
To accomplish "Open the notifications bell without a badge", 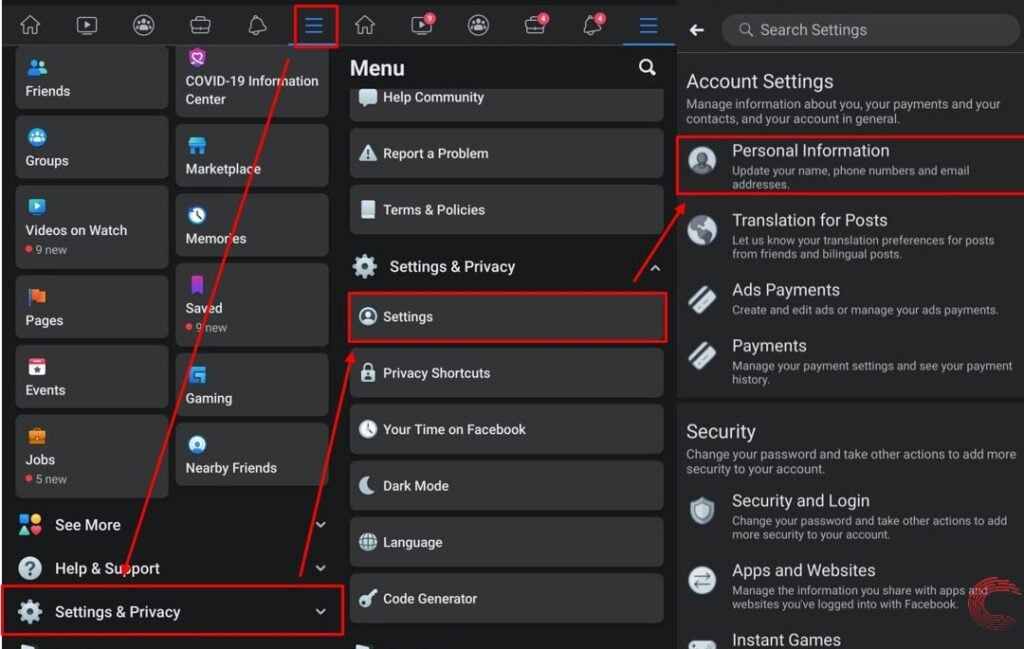I will (x=257, y=25).
